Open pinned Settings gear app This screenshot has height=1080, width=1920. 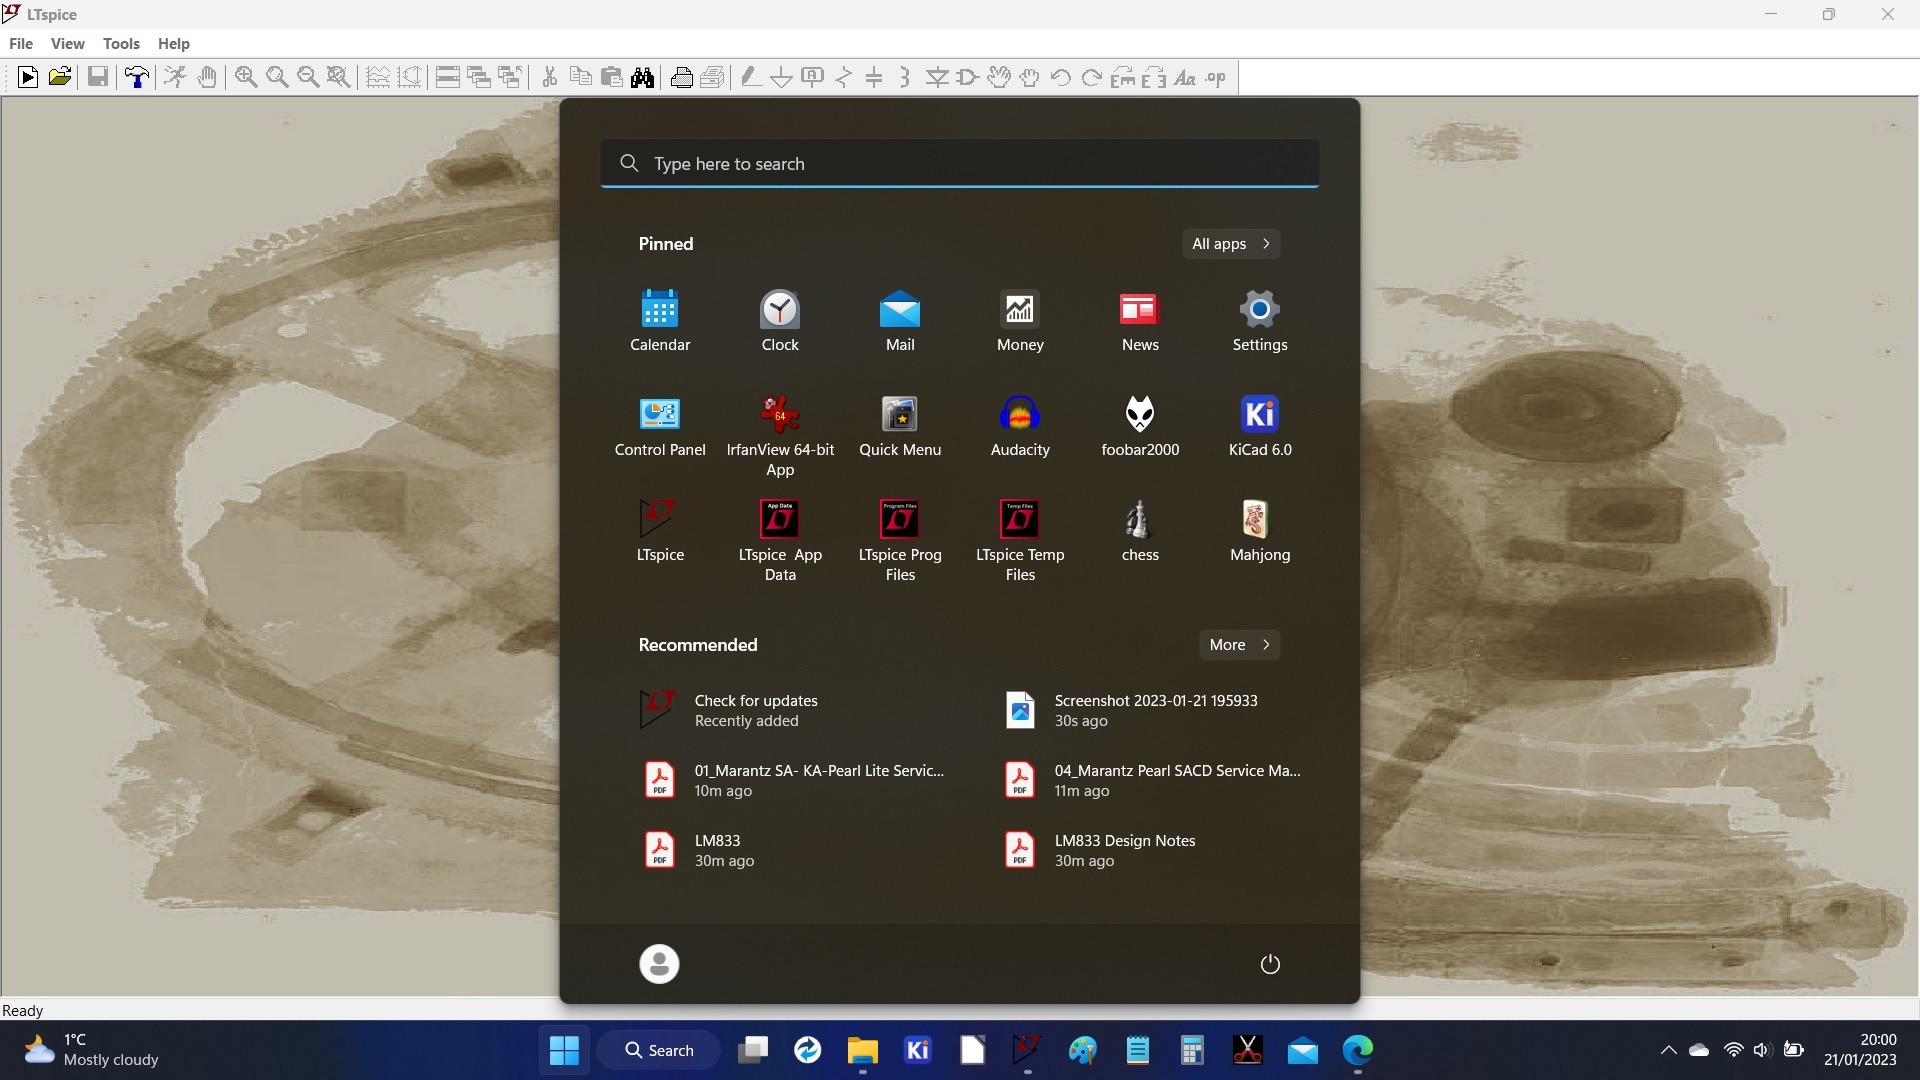coord(1260,321)
